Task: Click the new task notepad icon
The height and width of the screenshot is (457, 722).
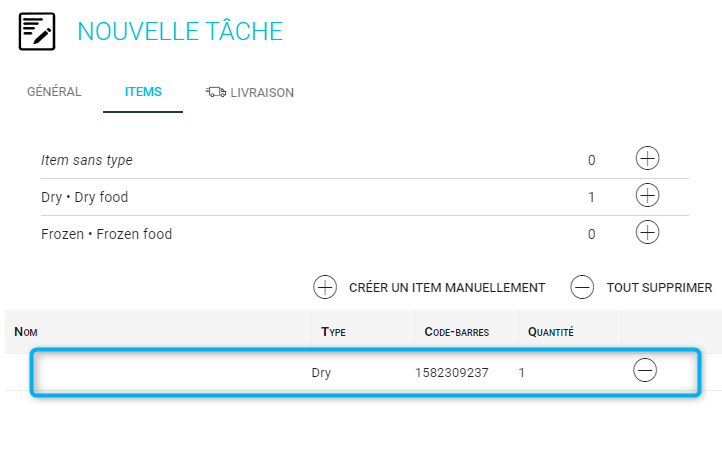Action: click(x=37, y=31)
